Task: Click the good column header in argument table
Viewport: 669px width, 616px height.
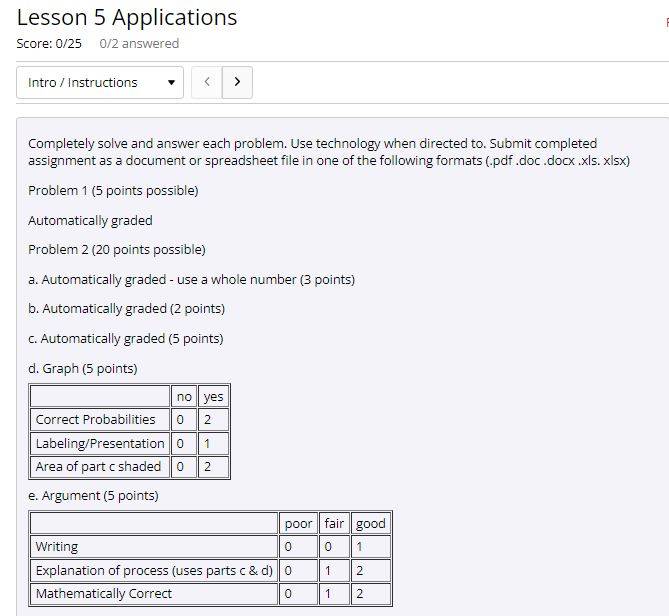Action: (371, 523)
